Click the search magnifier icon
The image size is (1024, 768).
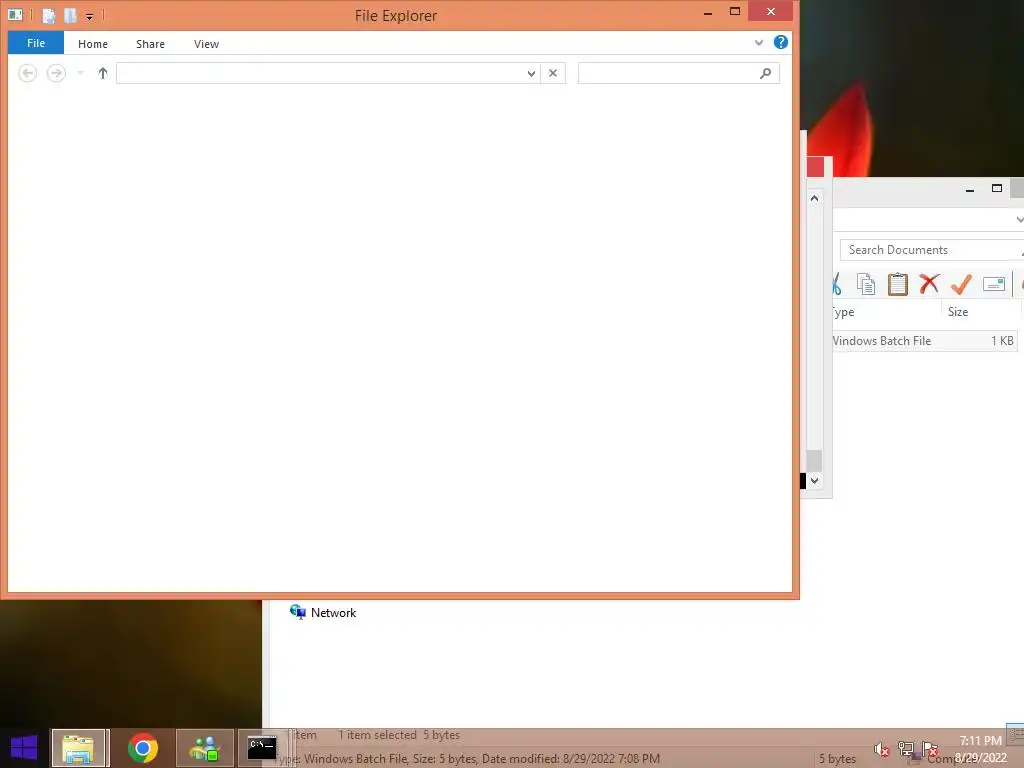click(x=765, y=73)
